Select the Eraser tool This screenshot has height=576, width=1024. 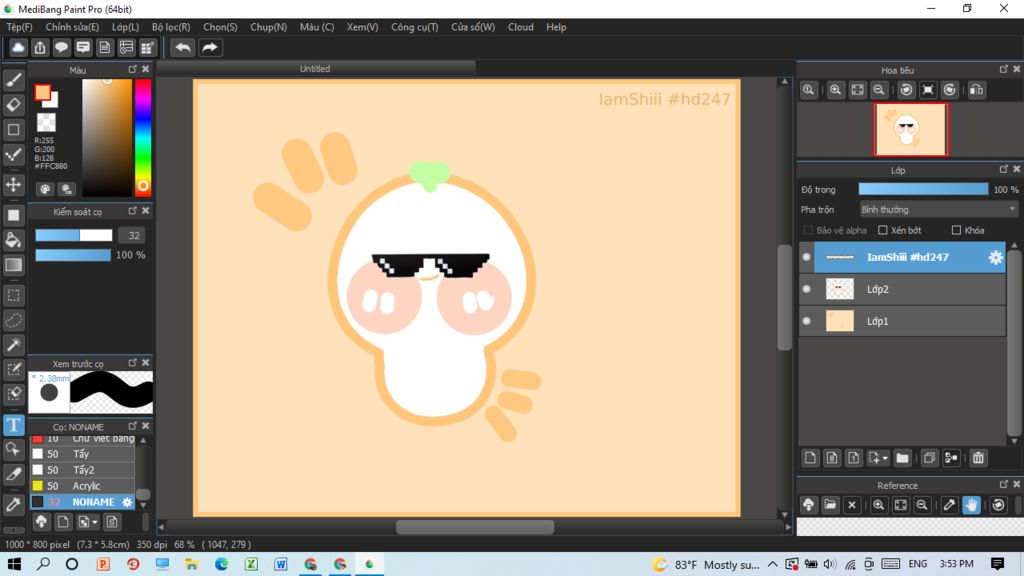click(14, 104)
